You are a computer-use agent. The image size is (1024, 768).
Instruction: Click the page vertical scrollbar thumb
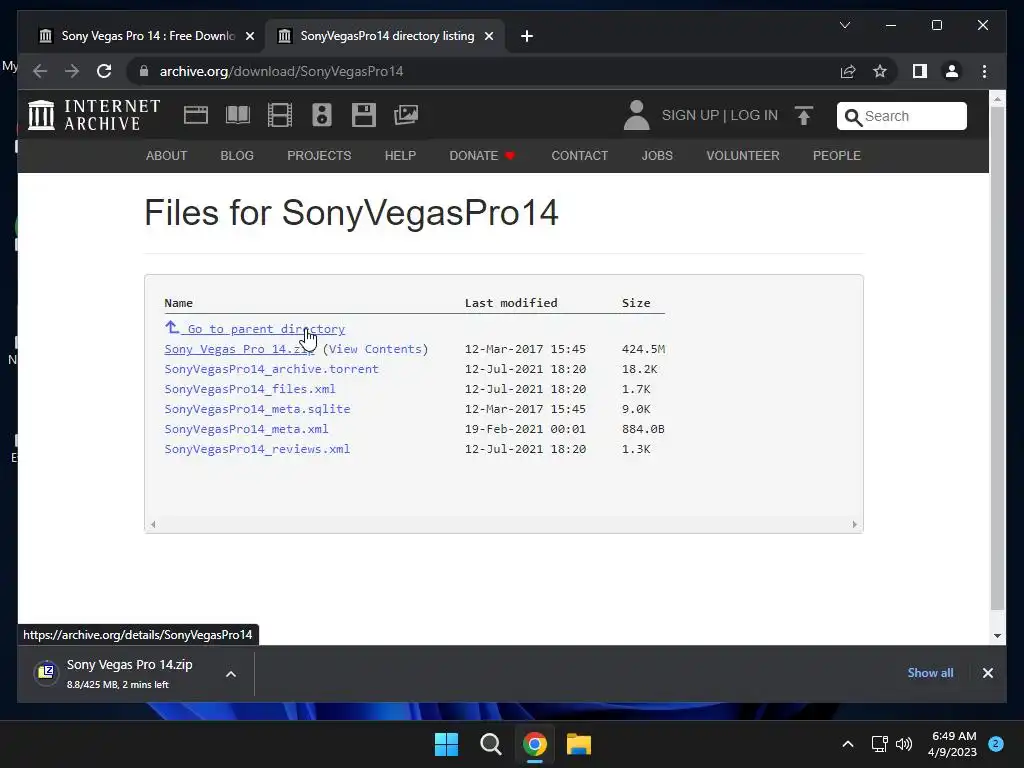997,358
